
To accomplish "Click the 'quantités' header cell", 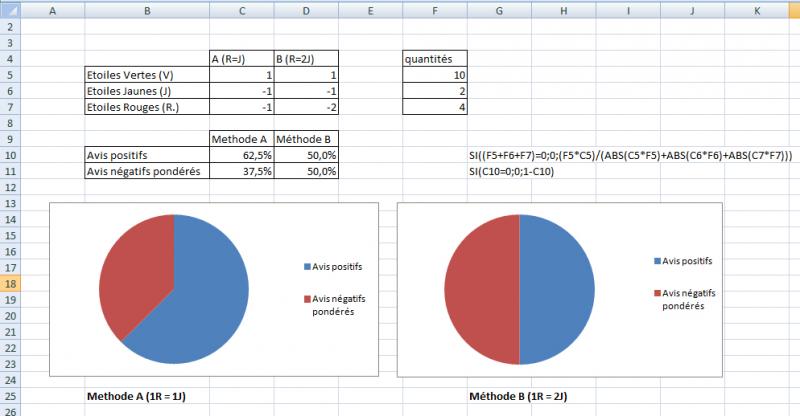I will click(x=434, y=59).
